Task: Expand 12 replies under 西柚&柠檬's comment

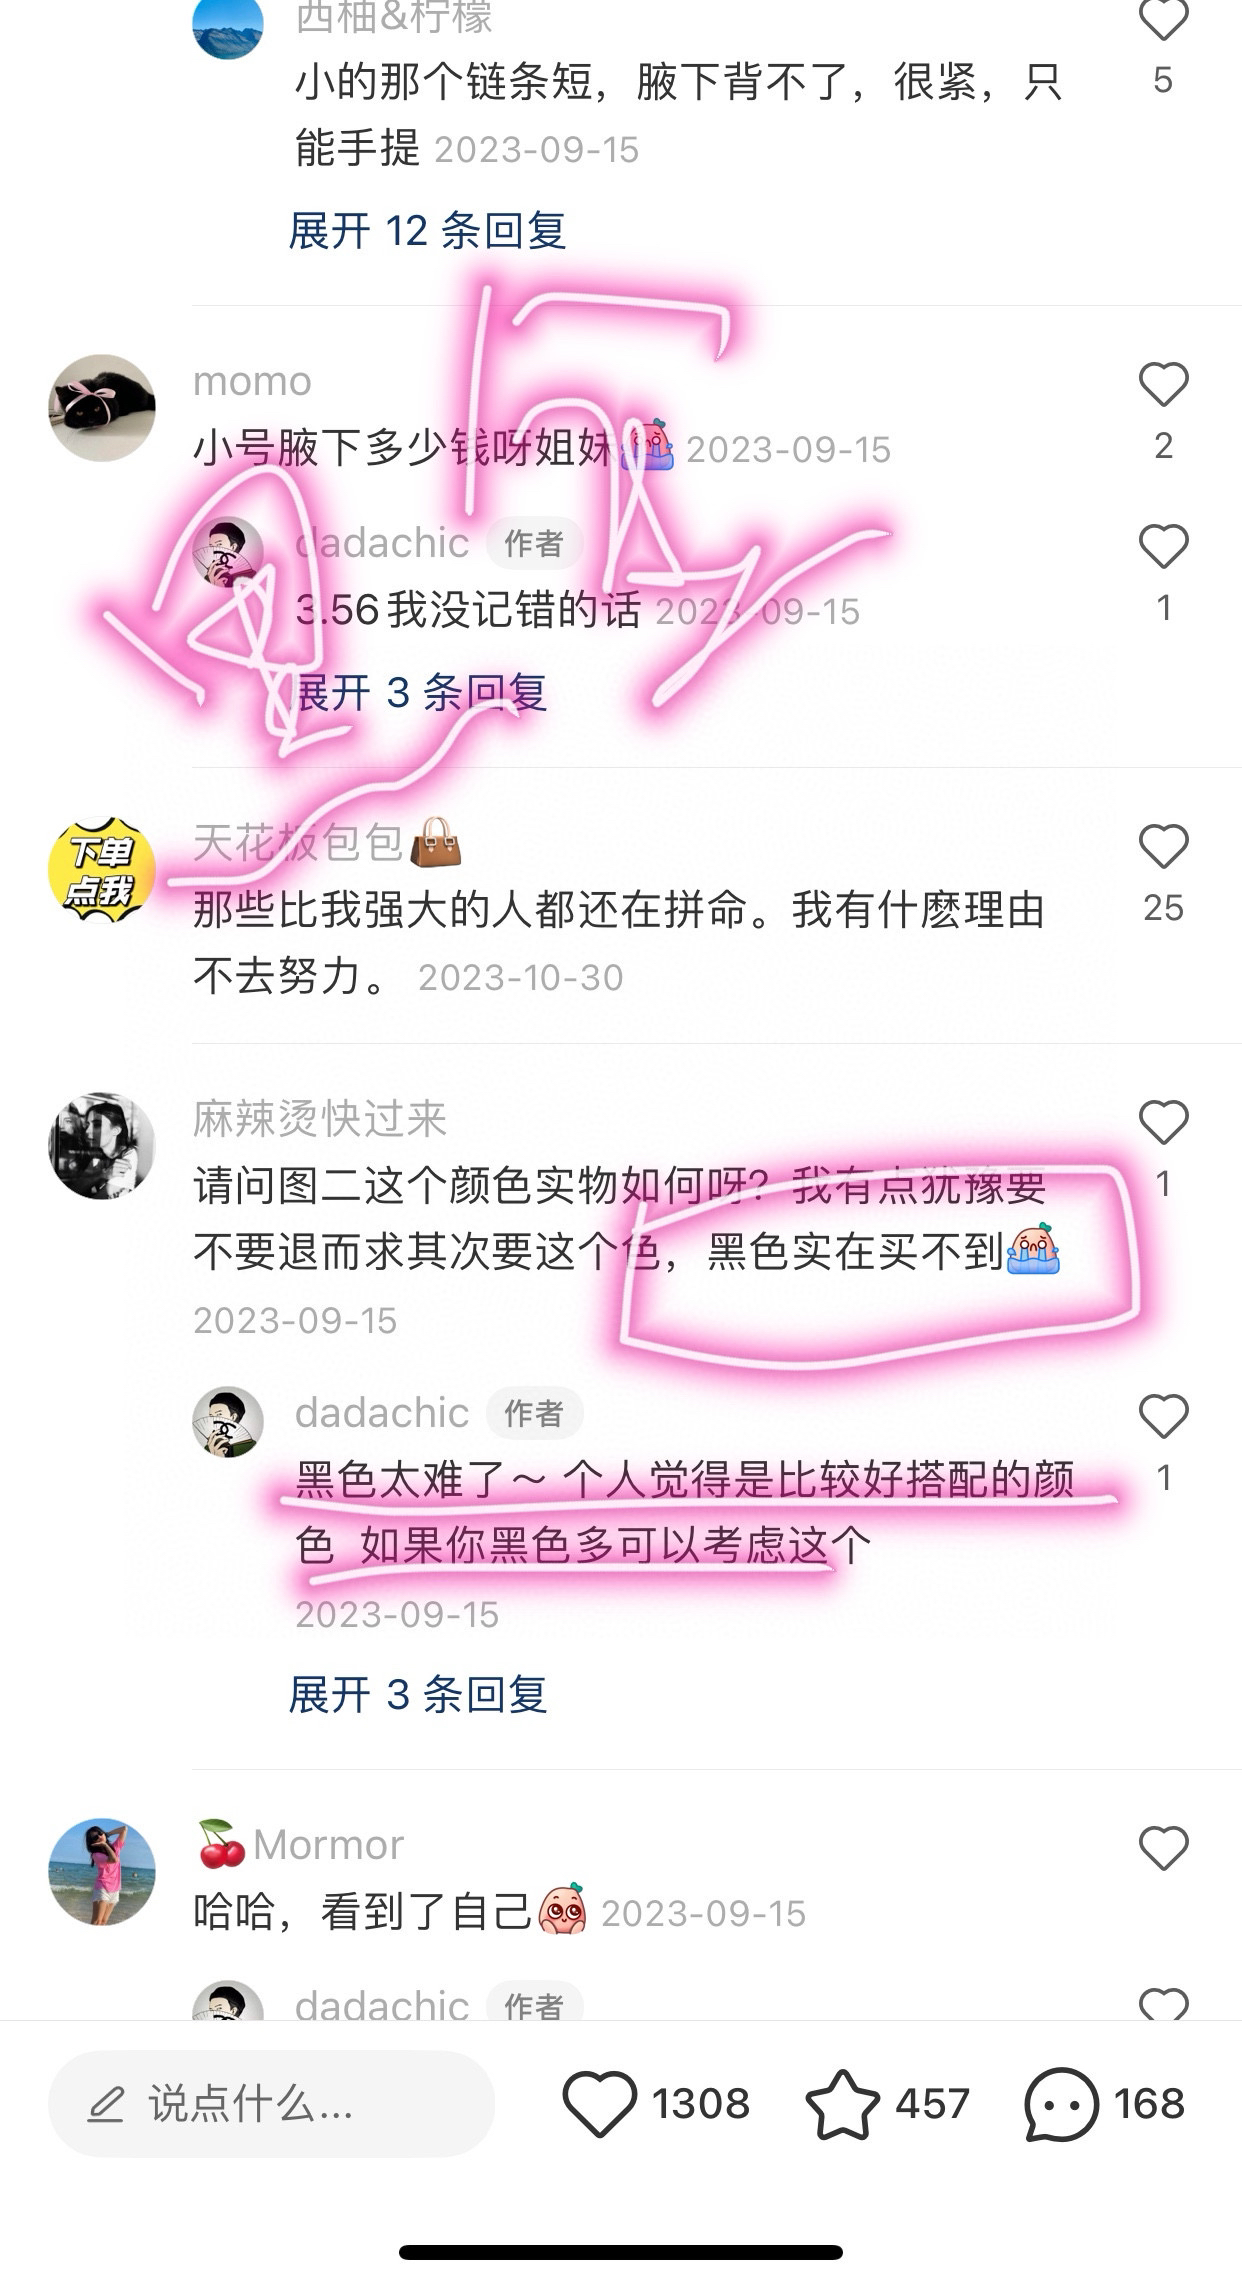Action: coord(428,231)
